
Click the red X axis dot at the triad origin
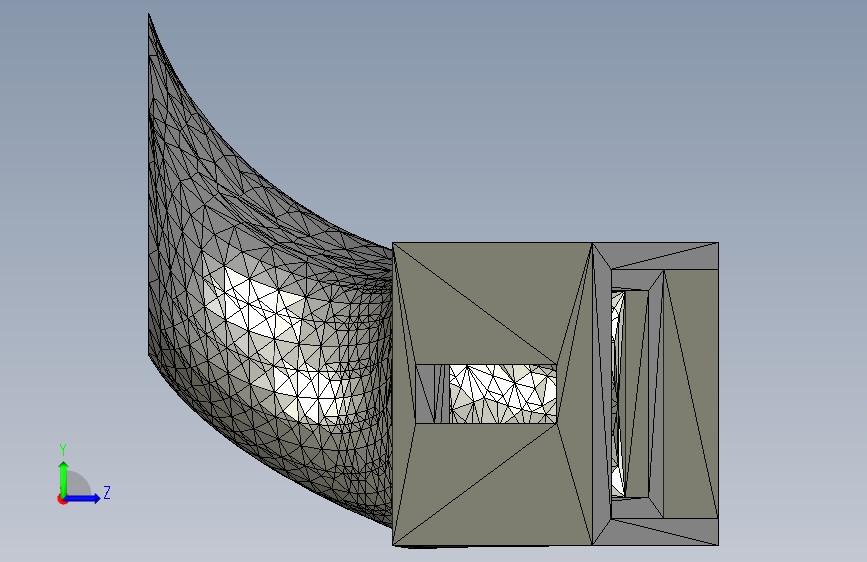coord(62,499)
